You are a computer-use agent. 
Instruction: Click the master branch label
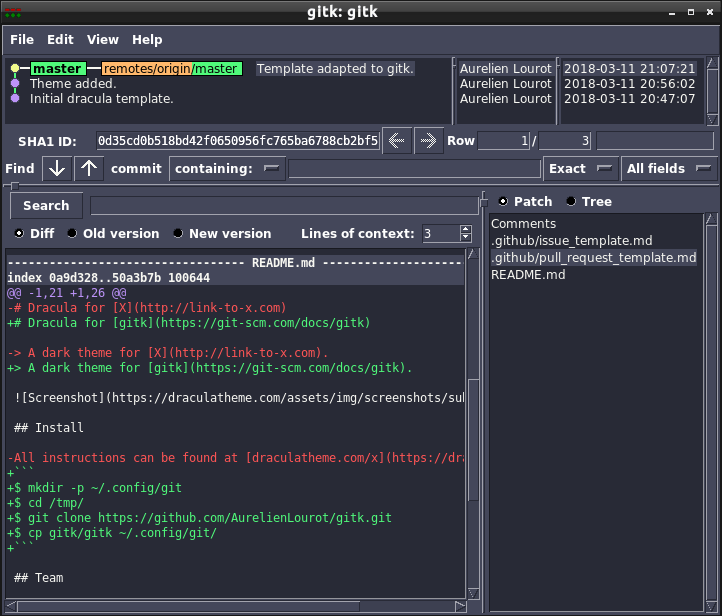click(x=58, y=69)
